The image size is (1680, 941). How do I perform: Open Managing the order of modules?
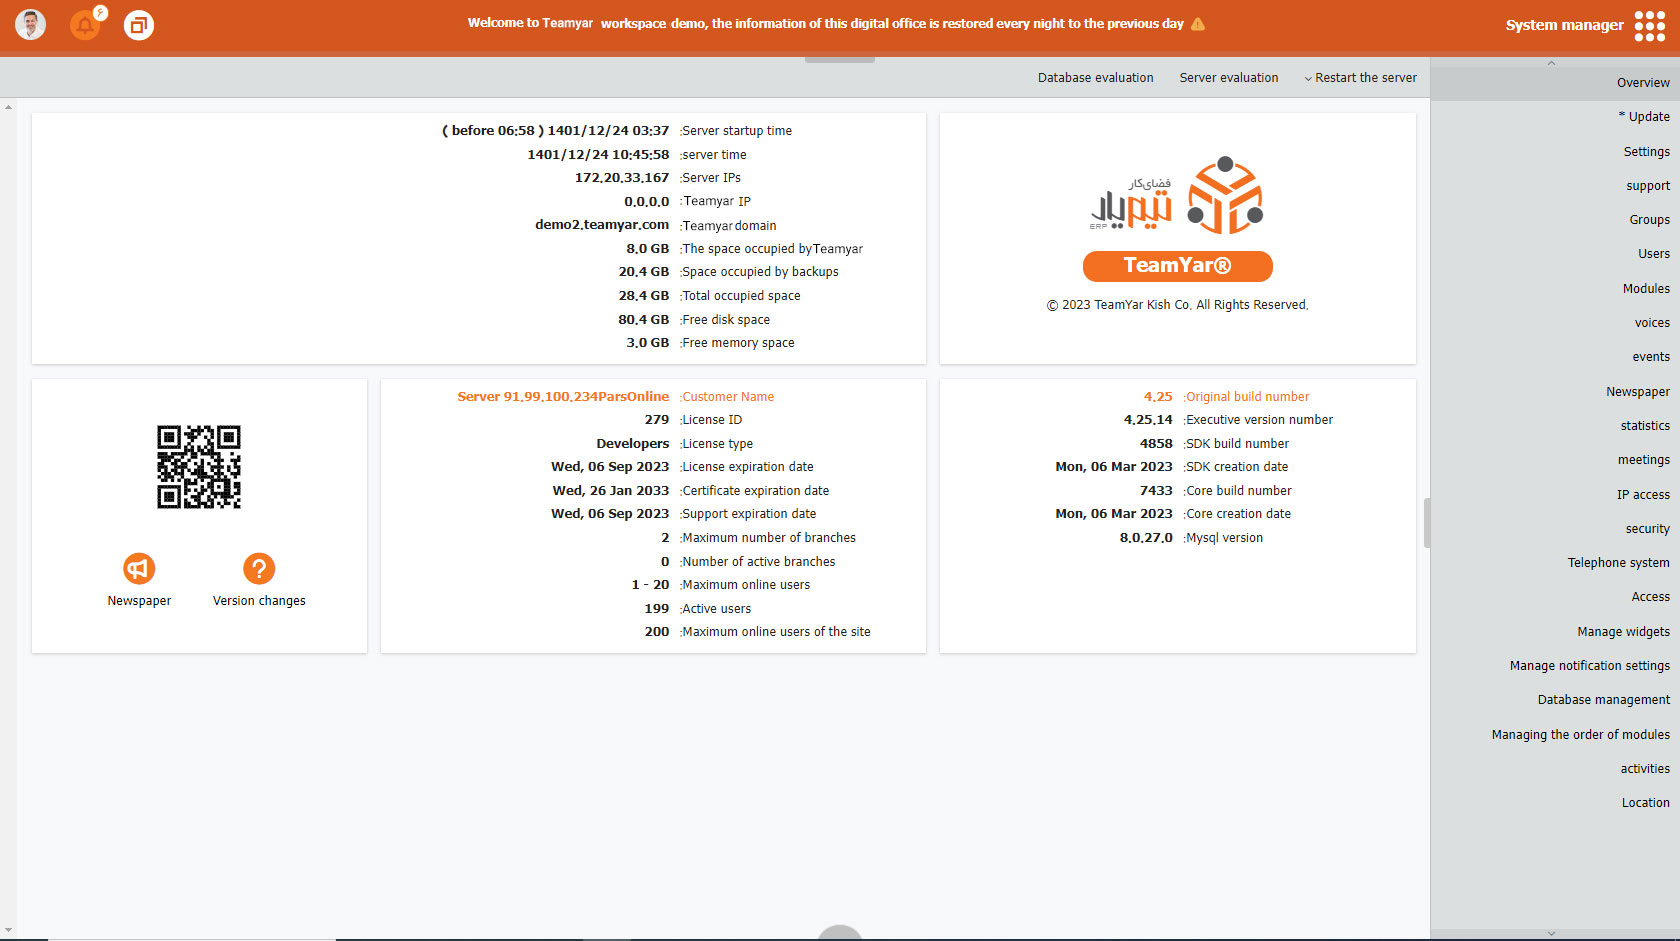click(1581, 735)
